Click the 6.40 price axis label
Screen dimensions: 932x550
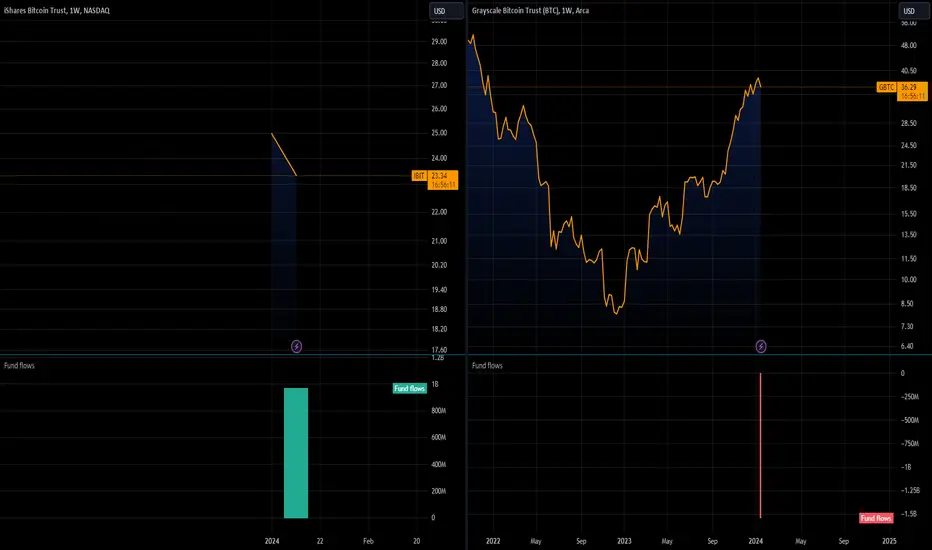click(x=907, y=346)
